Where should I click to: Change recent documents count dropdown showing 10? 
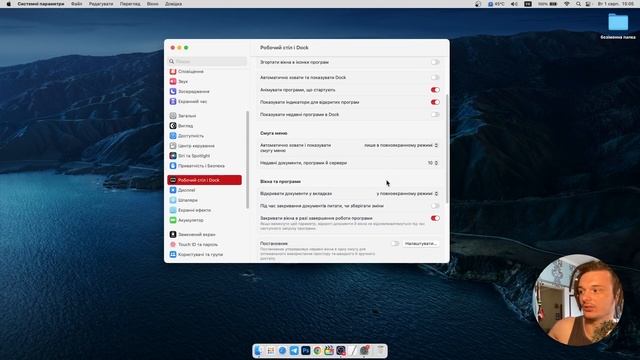click(433, 163)
